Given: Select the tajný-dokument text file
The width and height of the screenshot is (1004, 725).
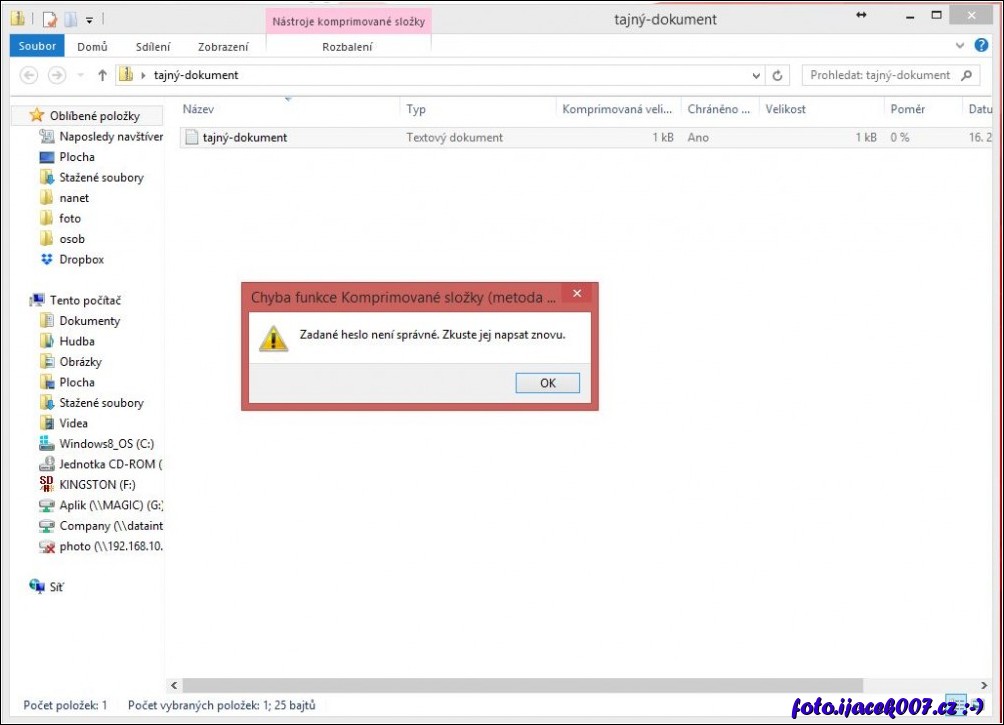Looking at the screenshot, I should (x=244, y=137).
